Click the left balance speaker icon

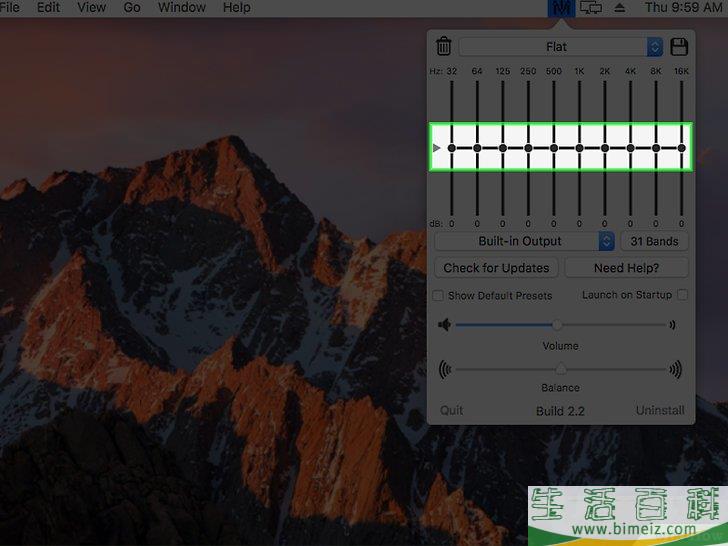445,369
